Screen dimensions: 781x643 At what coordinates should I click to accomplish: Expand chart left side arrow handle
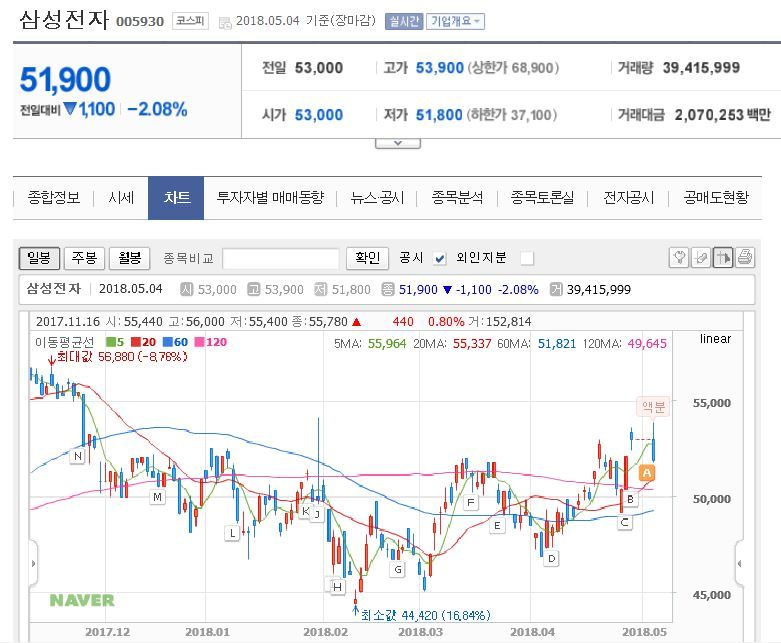click(x=33, y=563)
